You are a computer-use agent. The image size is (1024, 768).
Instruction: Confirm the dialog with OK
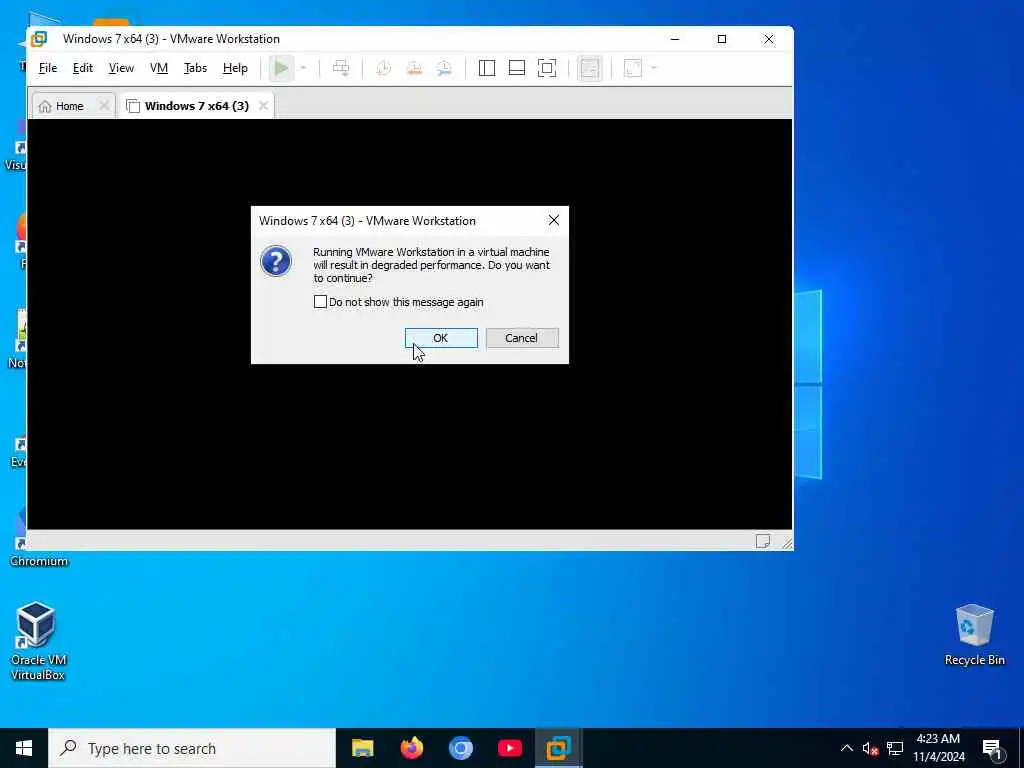pyautogui.click(x=441, y=338)
